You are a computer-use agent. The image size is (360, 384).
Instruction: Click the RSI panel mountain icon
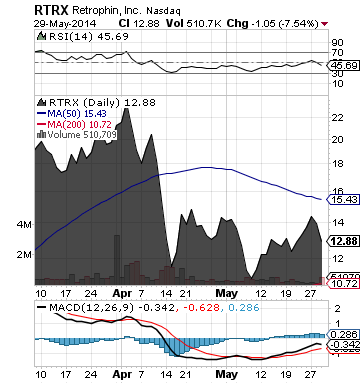(x=41, y=36)
